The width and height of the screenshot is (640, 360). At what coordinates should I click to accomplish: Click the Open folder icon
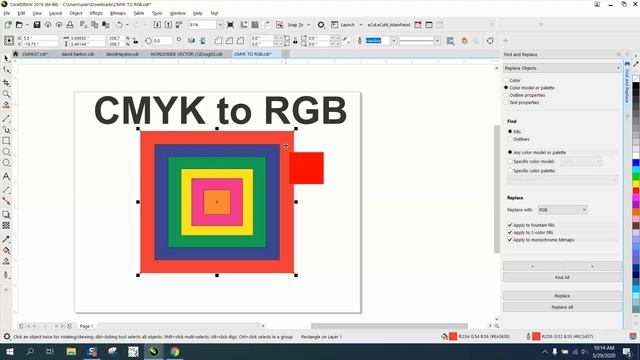point(19,25)
